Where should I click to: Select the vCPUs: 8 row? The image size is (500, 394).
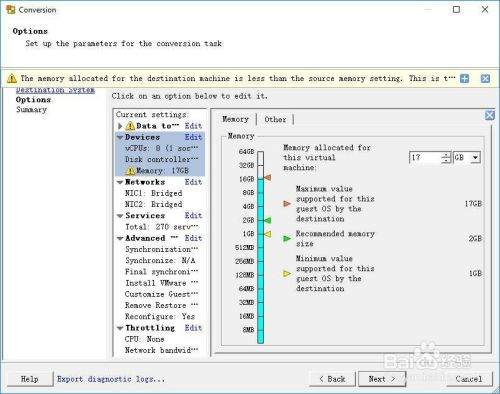click(x=160, y=148)
